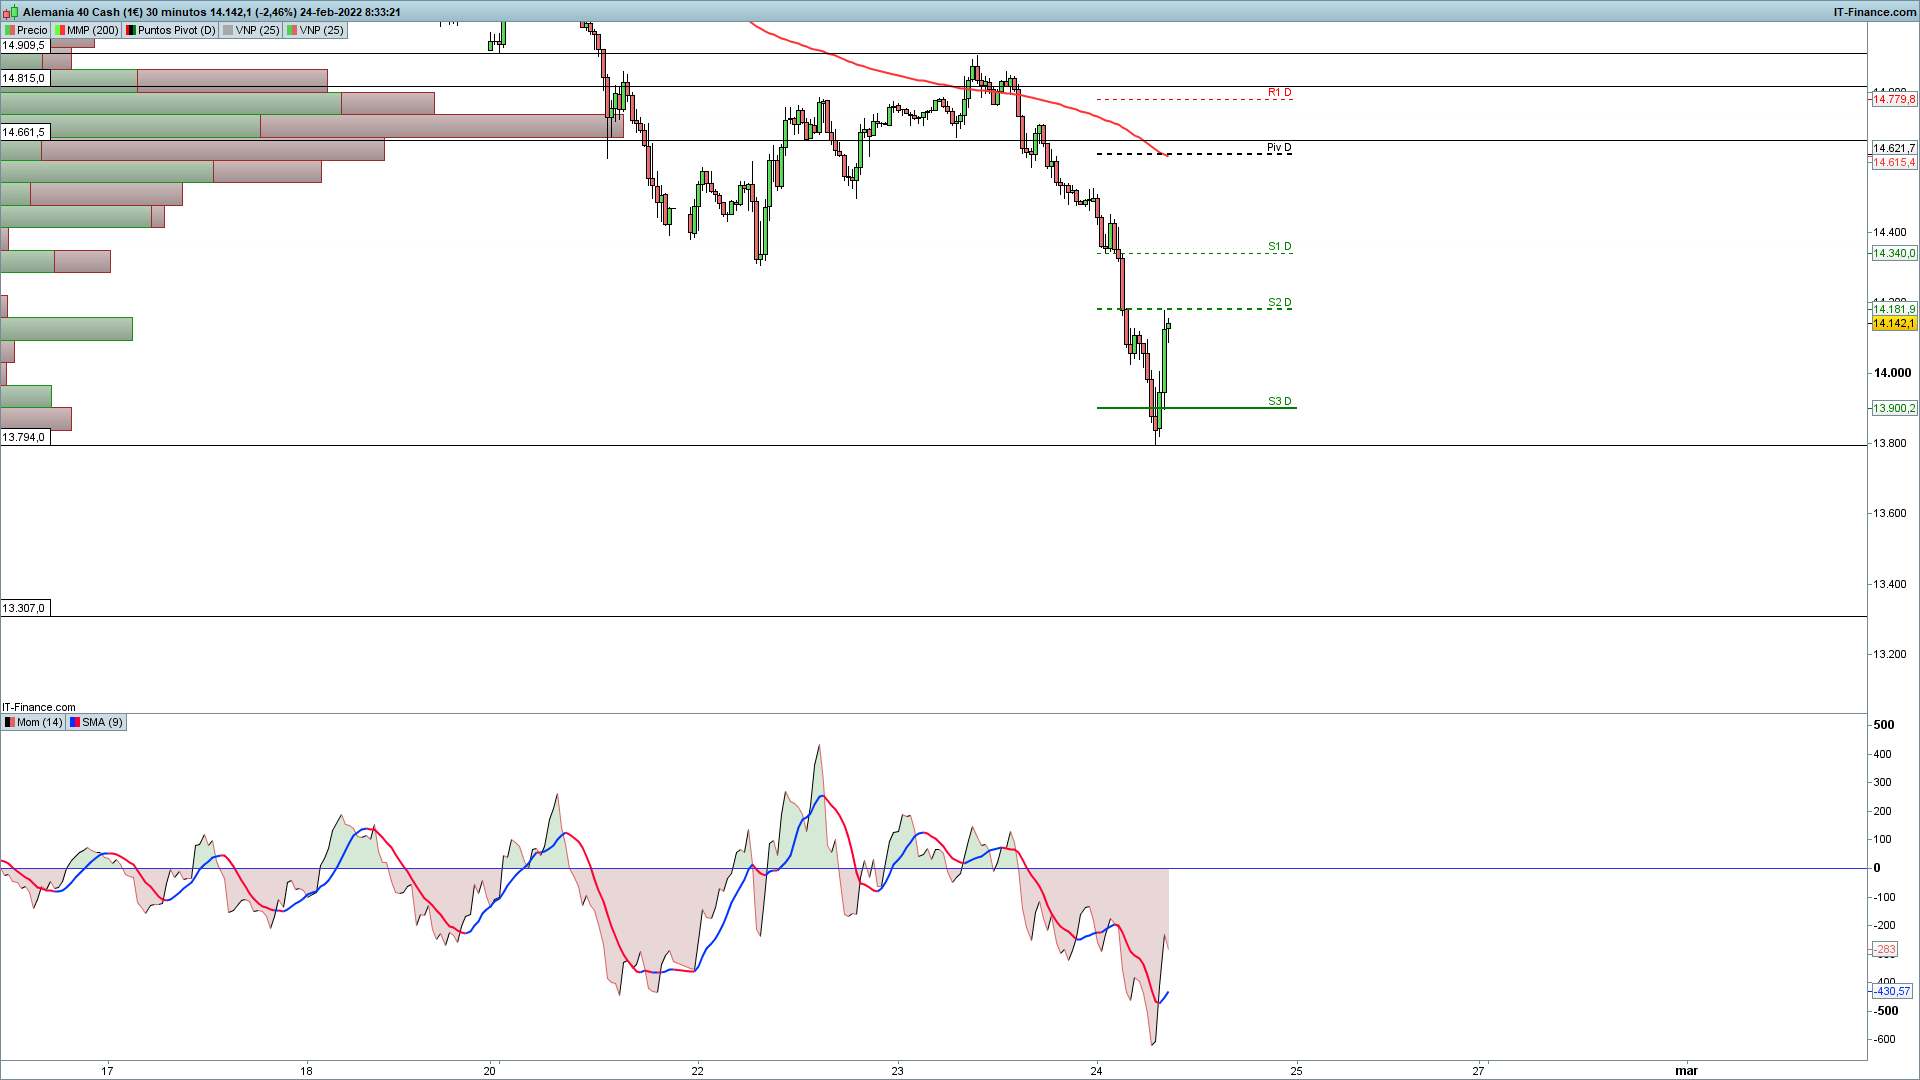Click the 14.340,0 green axis price tag
1920x1080 pixels.
[1894, 253]
